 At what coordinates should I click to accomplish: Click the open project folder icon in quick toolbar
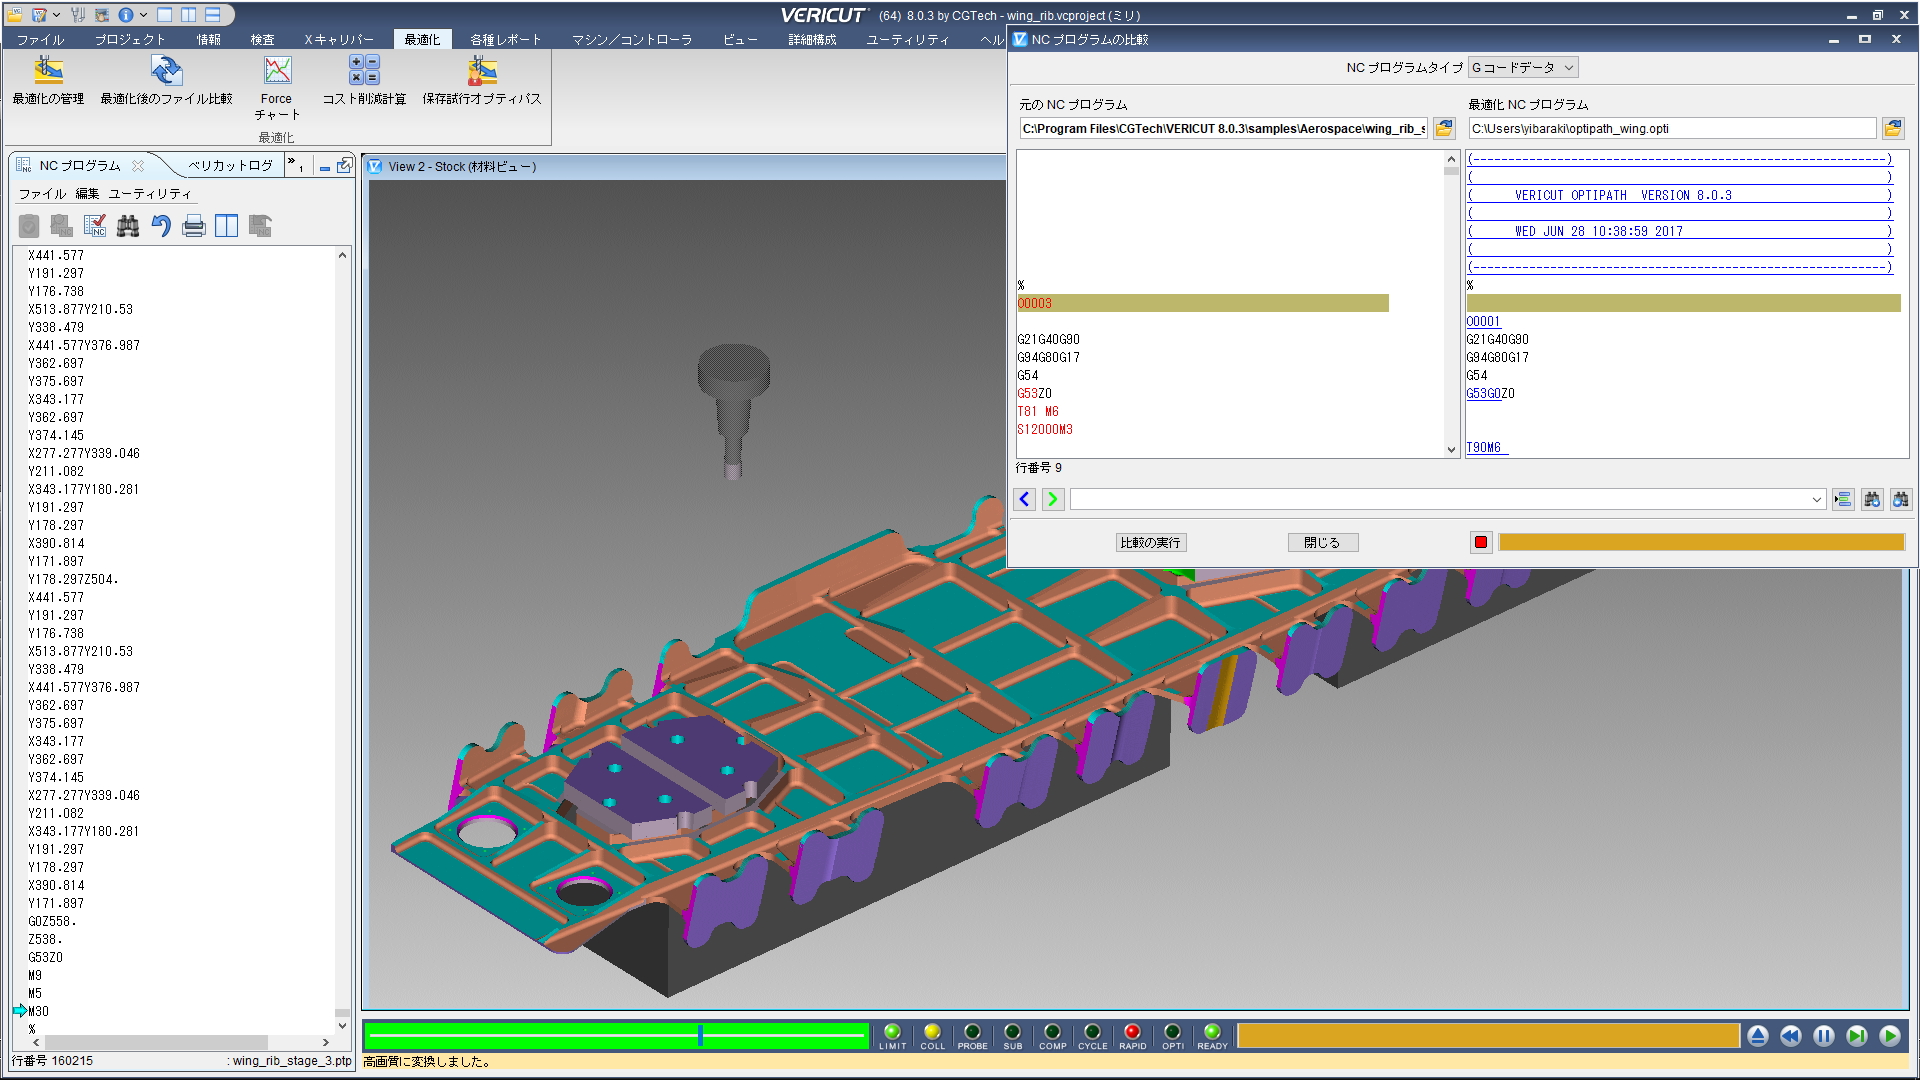pos(15,15)
